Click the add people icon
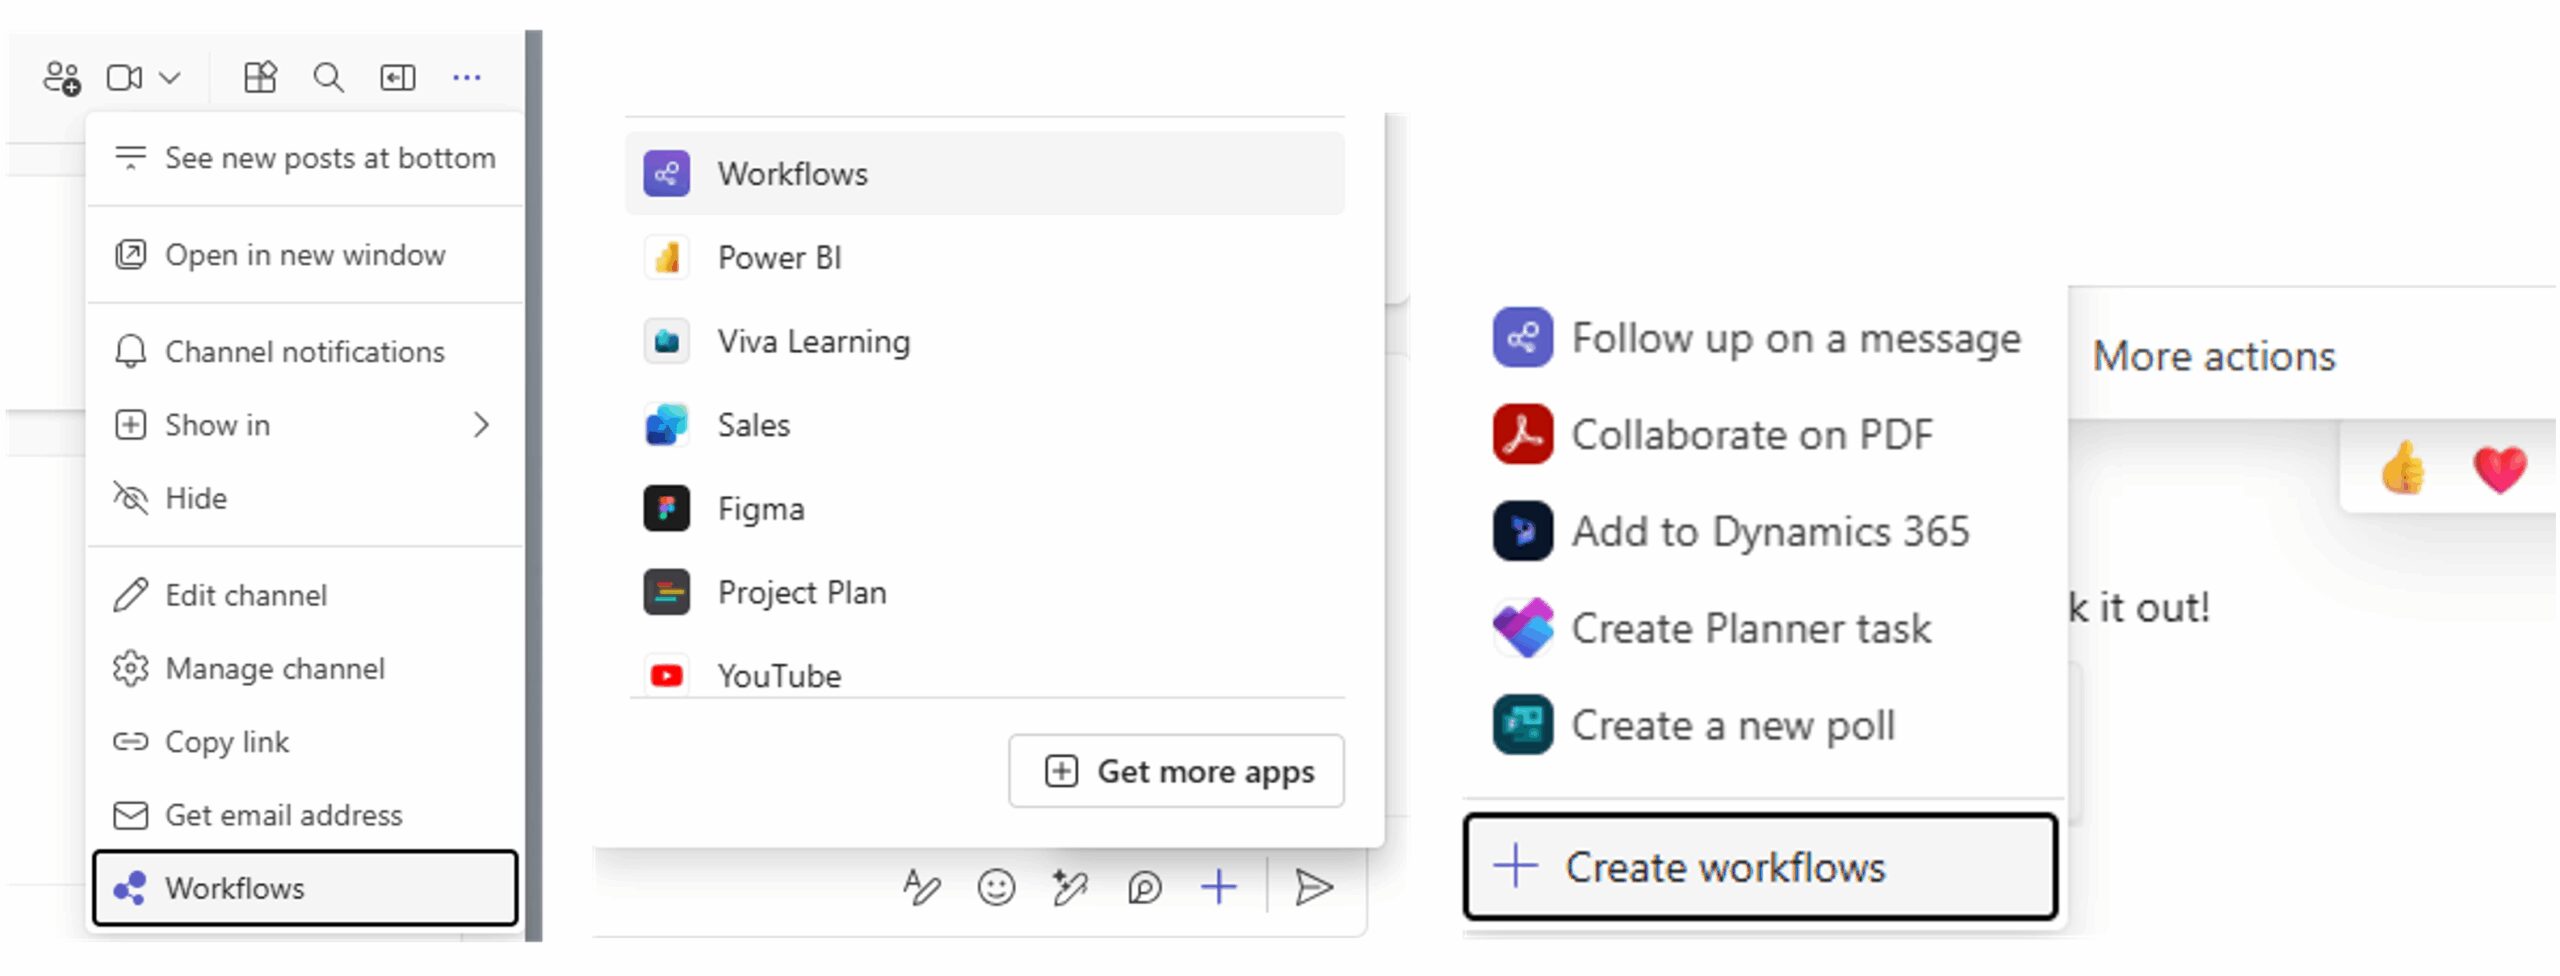Viewport: 2560px width, 976px height. pyautogui.click(x=62, y=77)
